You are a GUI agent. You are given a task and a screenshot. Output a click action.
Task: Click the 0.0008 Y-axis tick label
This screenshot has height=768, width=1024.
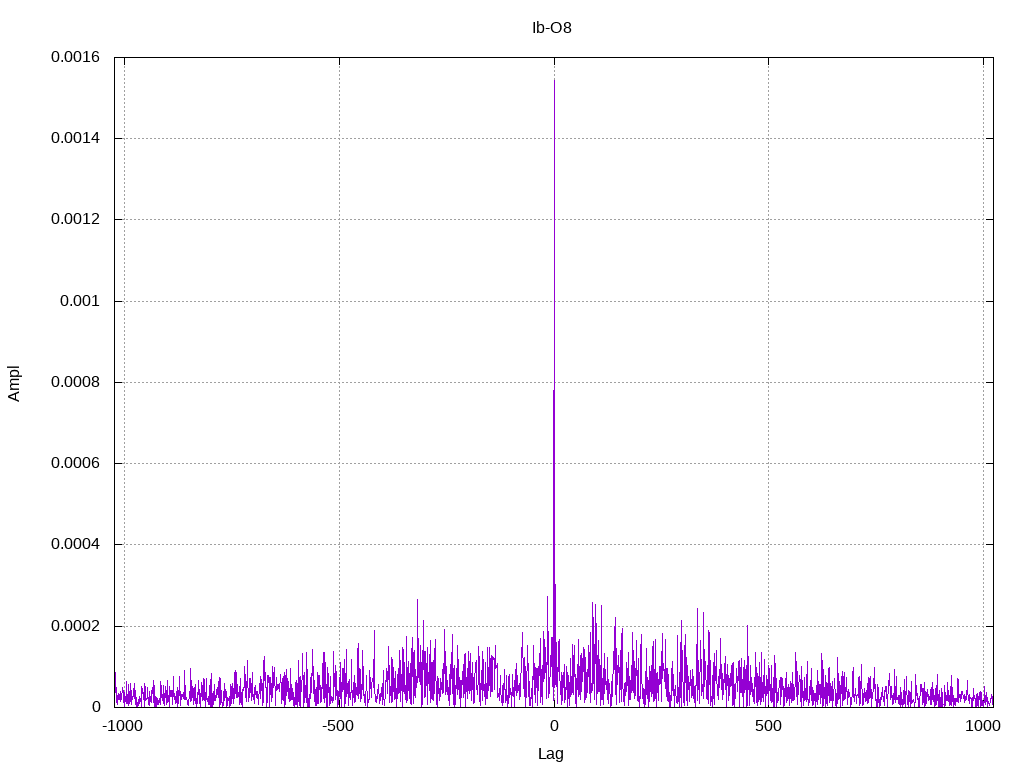(76, 382)
